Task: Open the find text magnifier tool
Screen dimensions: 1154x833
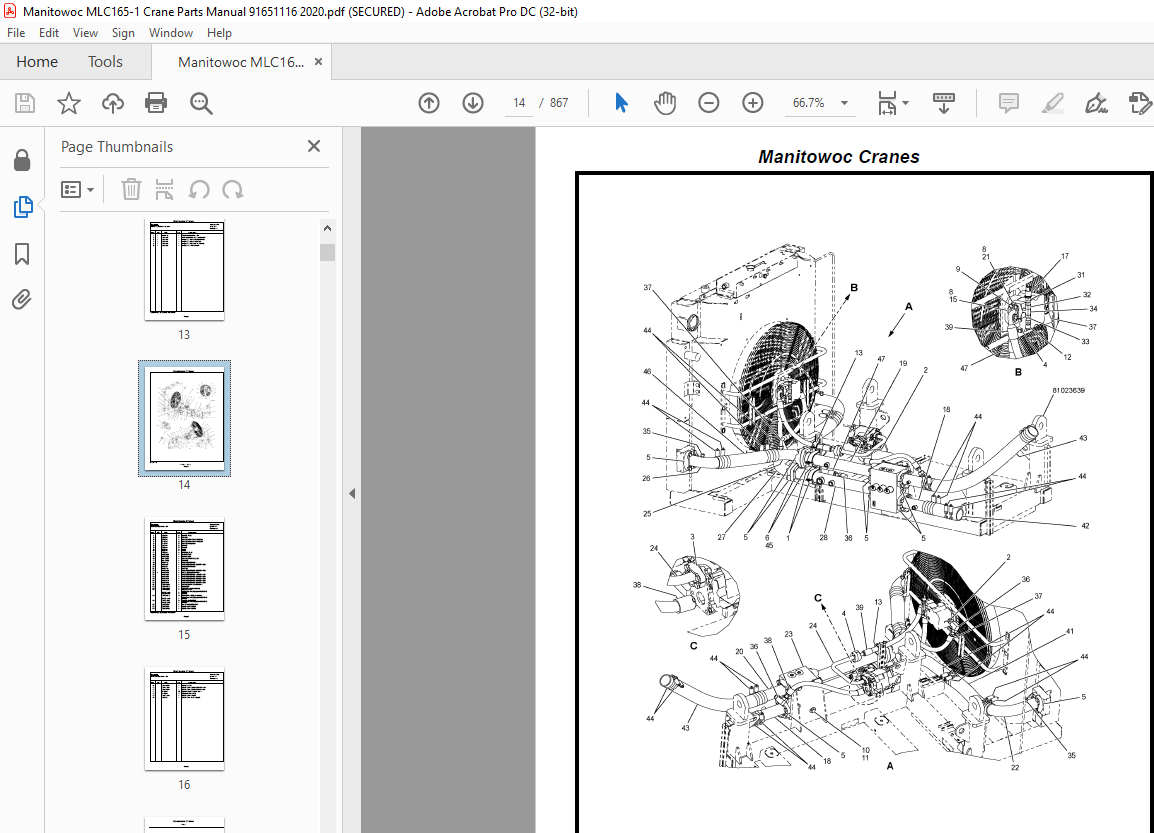Action: click(x=201, y=103)
